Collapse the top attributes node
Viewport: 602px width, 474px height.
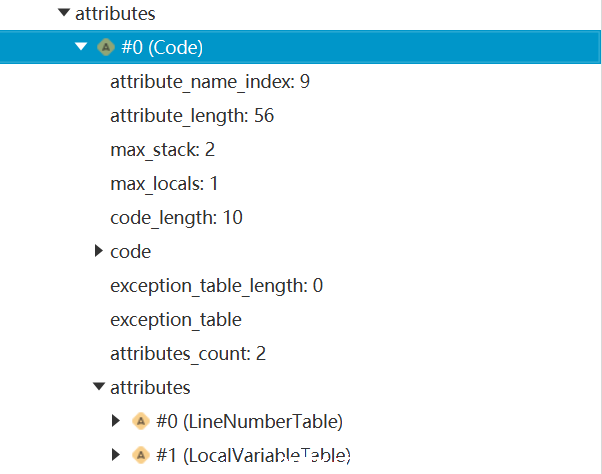(64, 13)
